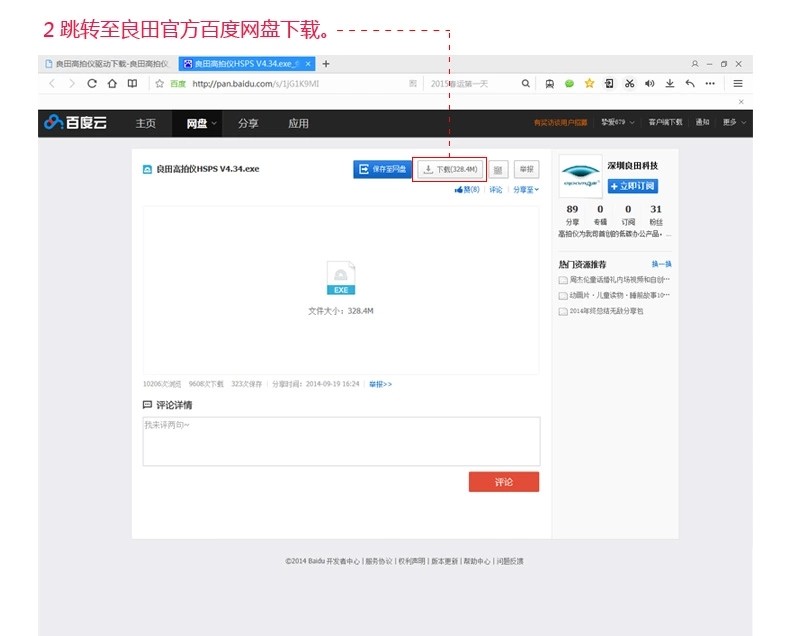This screenshot has width=790, height=636.
Task: Bookmark page with star outline icon
Action: 160,84
